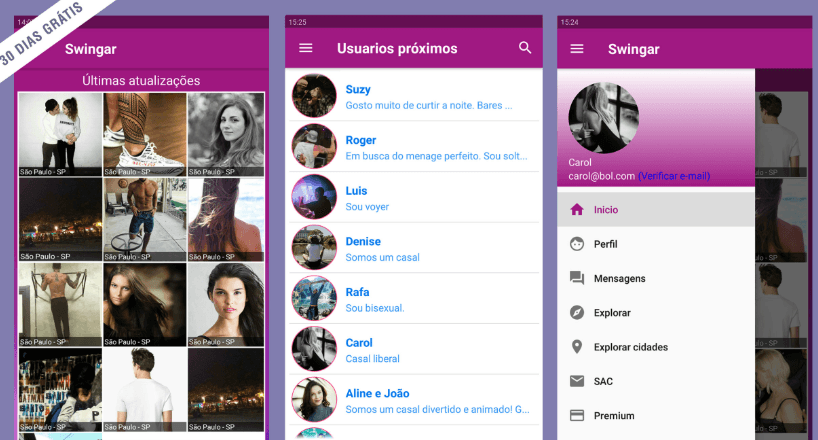Open photo of two women hugging
Viewport: 818px width, 440px height.
pos(61,134)
